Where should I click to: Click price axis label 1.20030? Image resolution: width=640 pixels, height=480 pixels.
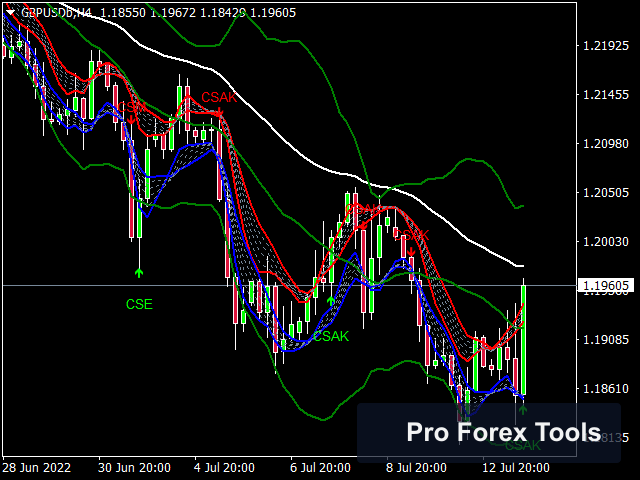[x=606, y=241]
